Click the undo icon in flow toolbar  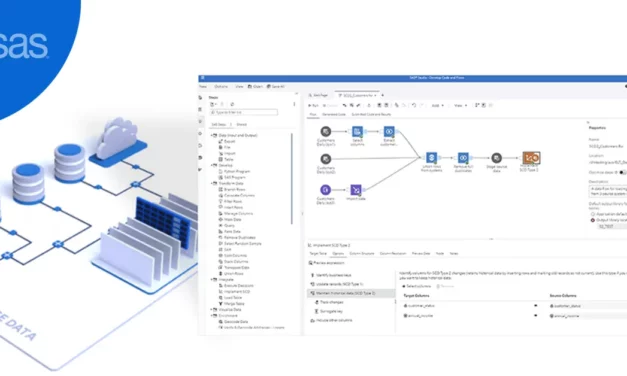[414, 105]
